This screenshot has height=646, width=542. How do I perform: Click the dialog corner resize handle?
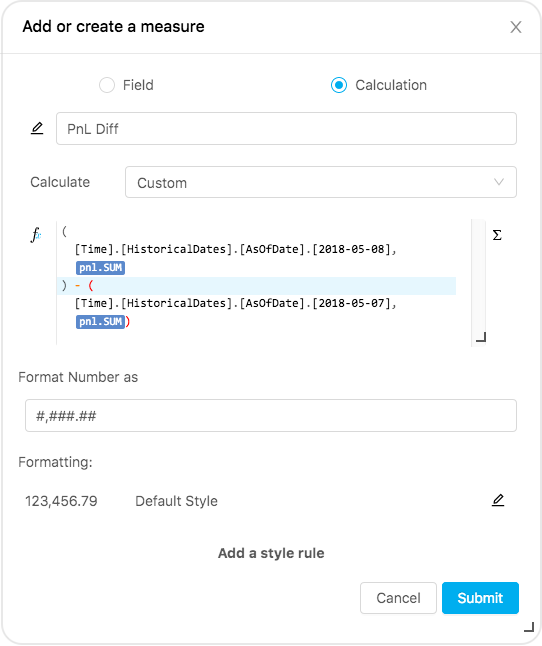[x=529, y=627]
